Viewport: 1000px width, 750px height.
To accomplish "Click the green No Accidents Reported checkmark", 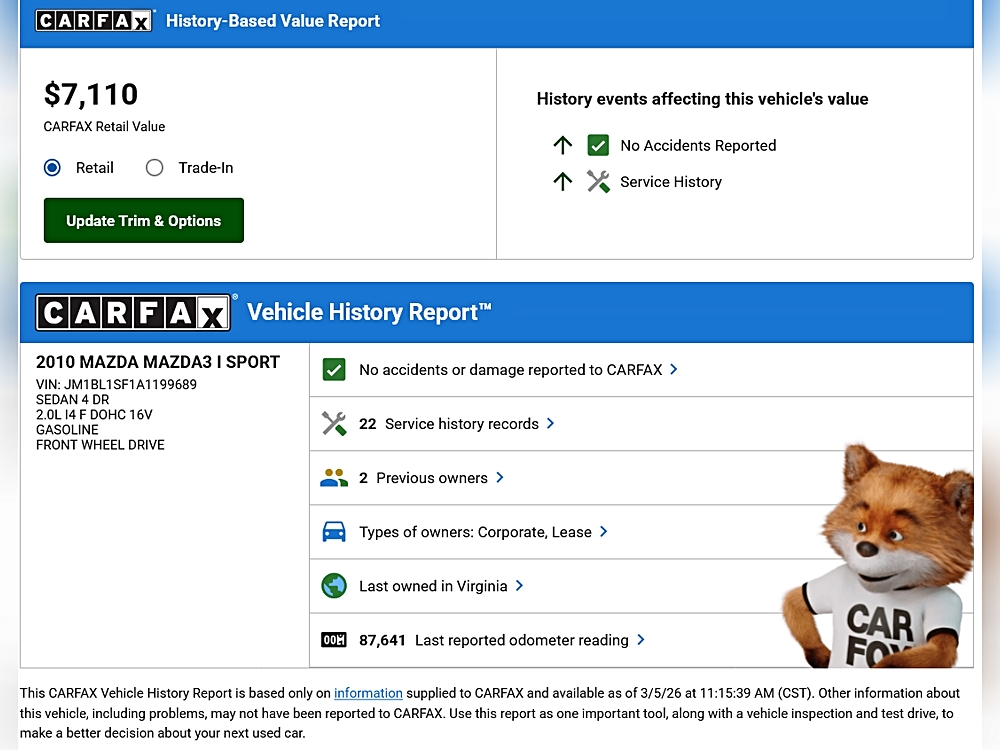I will click(x=598, y=146).
